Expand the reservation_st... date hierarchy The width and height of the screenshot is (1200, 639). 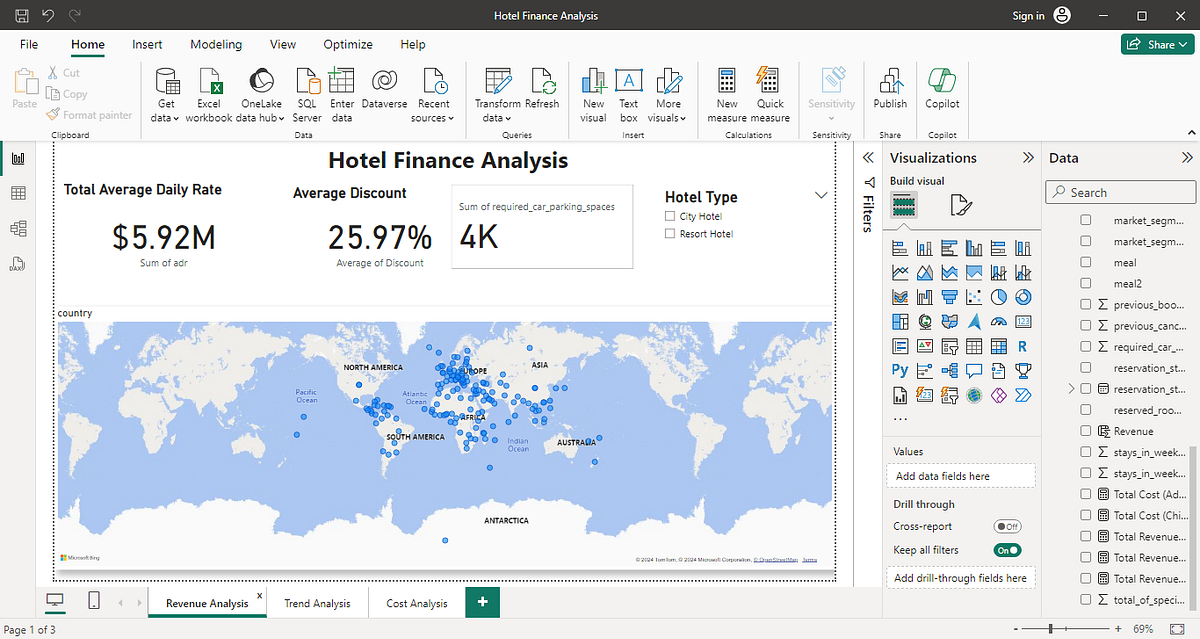pos(1072,388)
